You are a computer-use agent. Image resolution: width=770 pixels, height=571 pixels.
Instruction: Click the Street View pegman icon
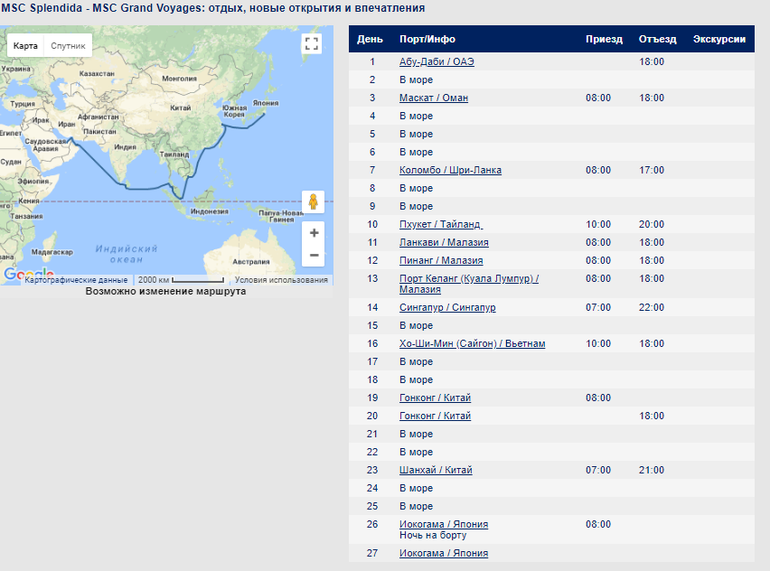tap(314, 201)
